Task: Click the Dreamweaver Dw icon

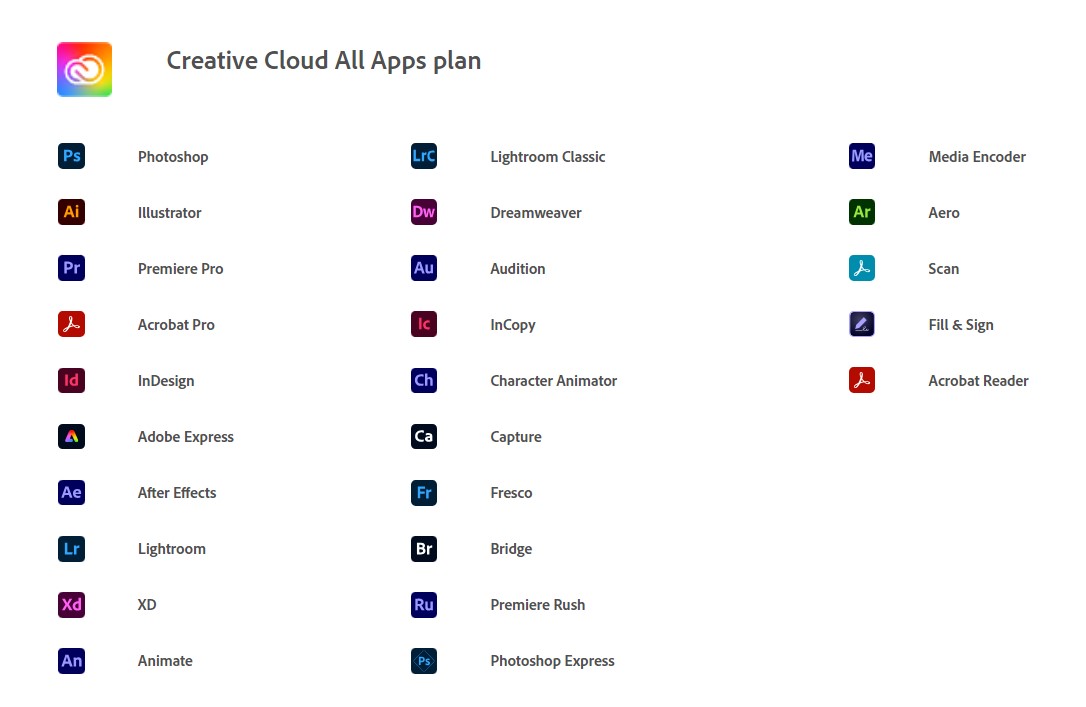Action: pyautogui.click(x=424, y=212)
